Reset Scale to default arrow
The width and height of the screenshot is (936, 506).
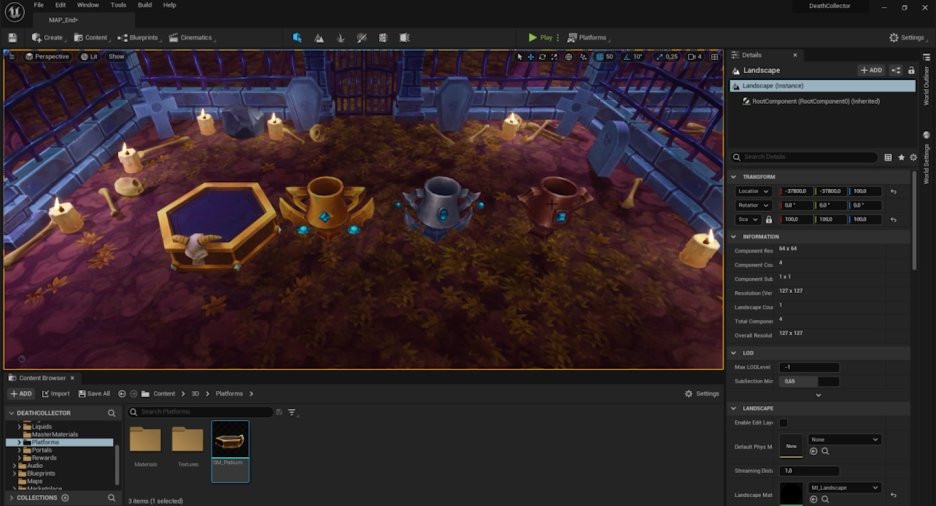tap(894, 220)
